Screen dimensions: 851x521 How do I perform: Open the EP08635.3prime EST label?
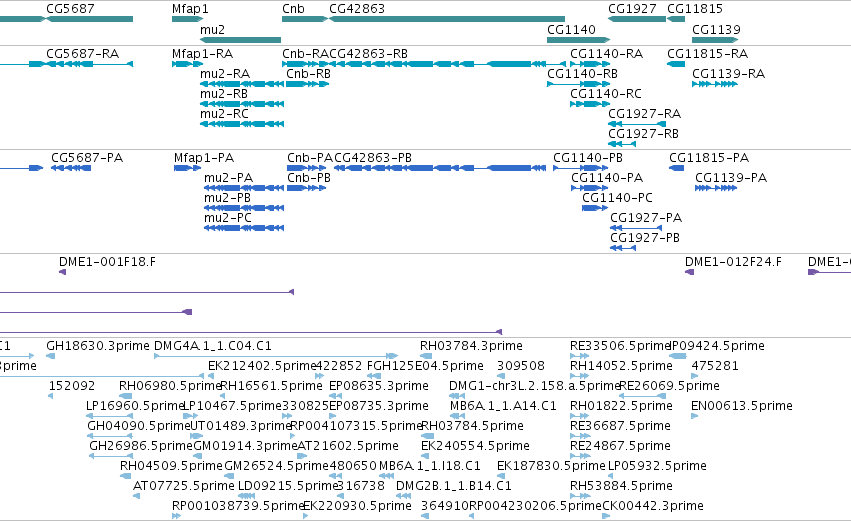(379, 386)
